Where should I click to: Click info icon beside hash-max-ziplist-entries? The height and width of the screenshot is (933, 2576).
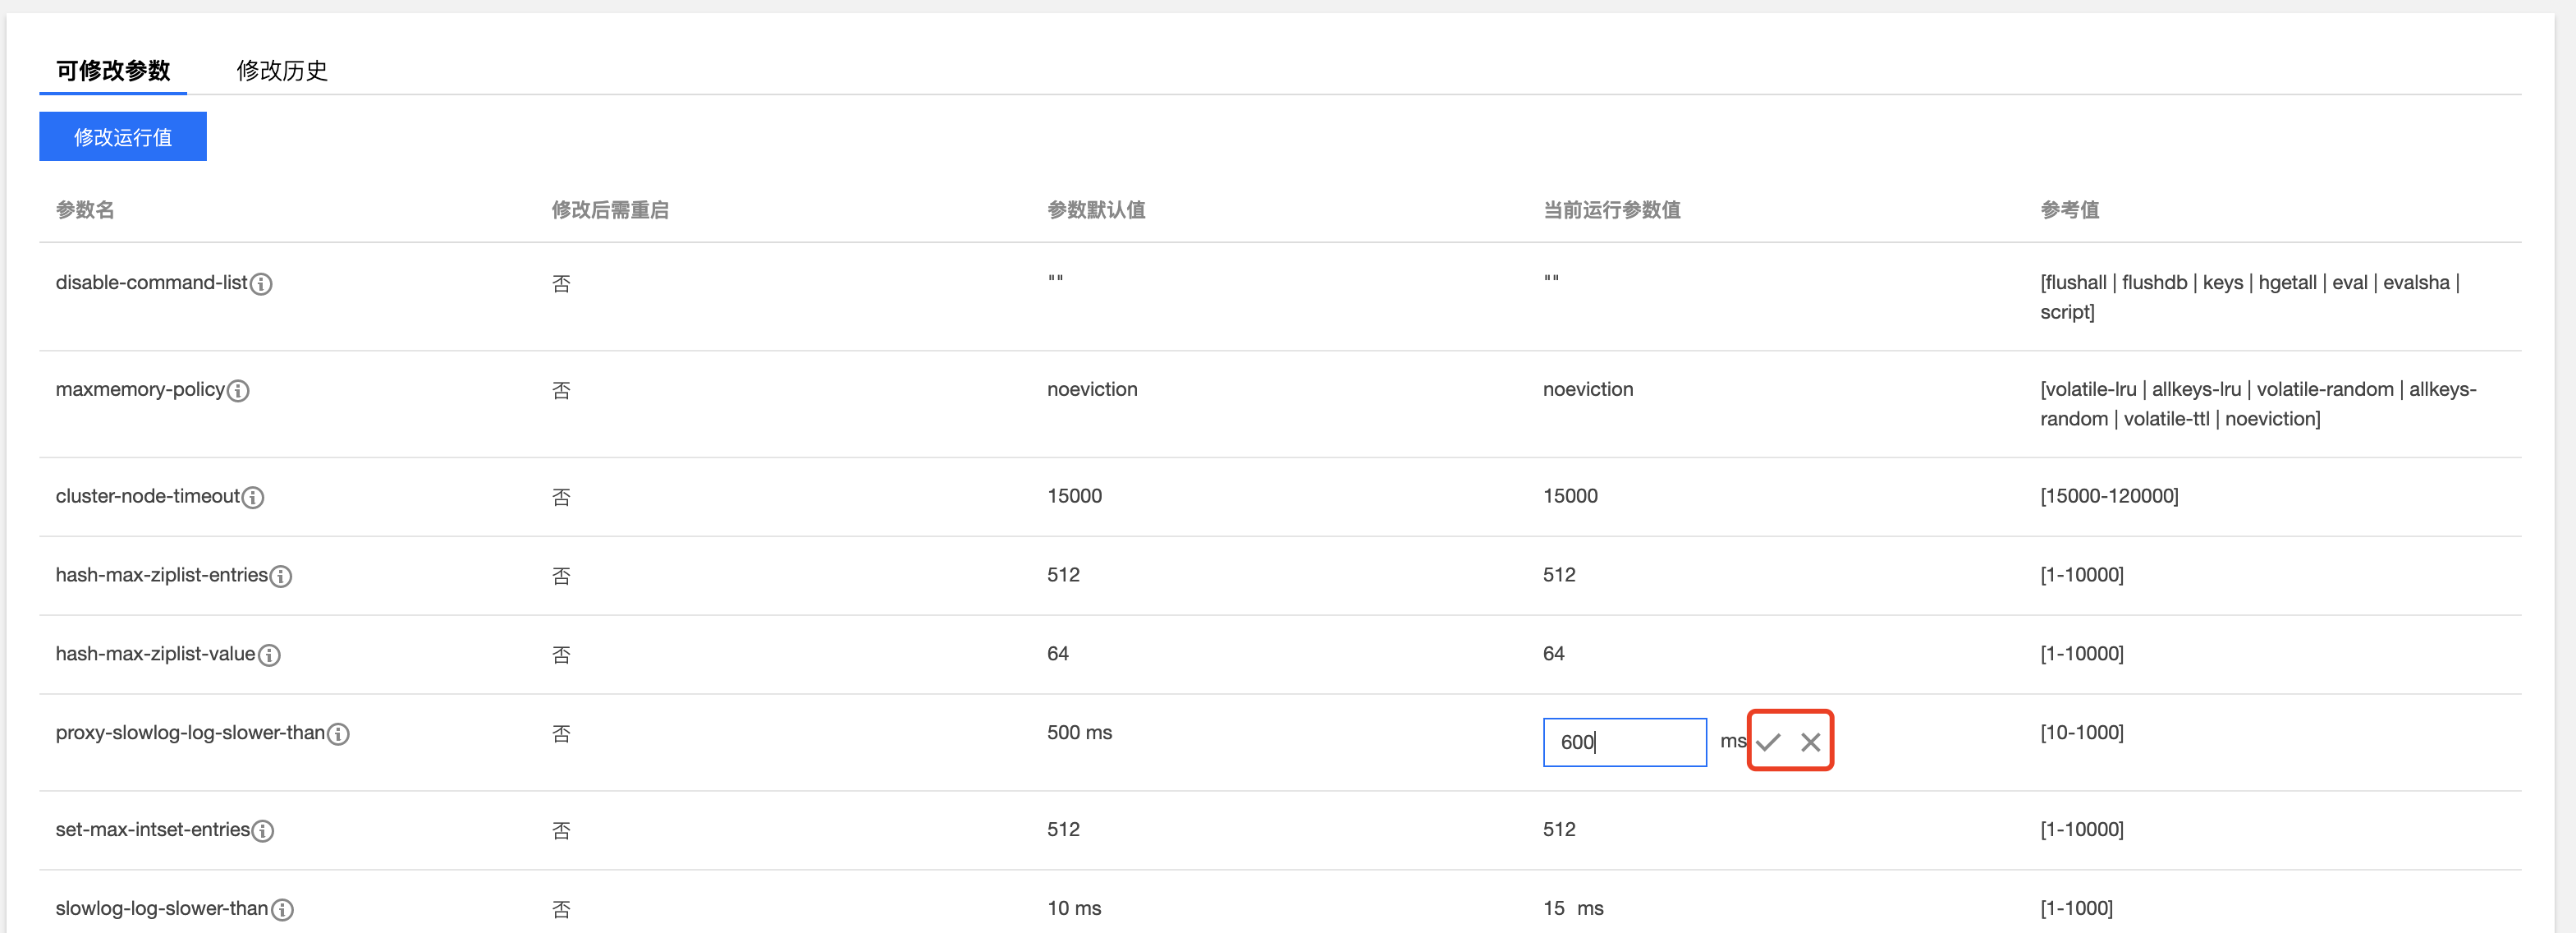[281, 576]
